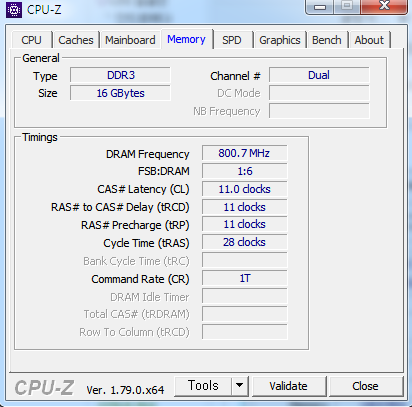Minimize the CPU-Z window

click(320, 7)
